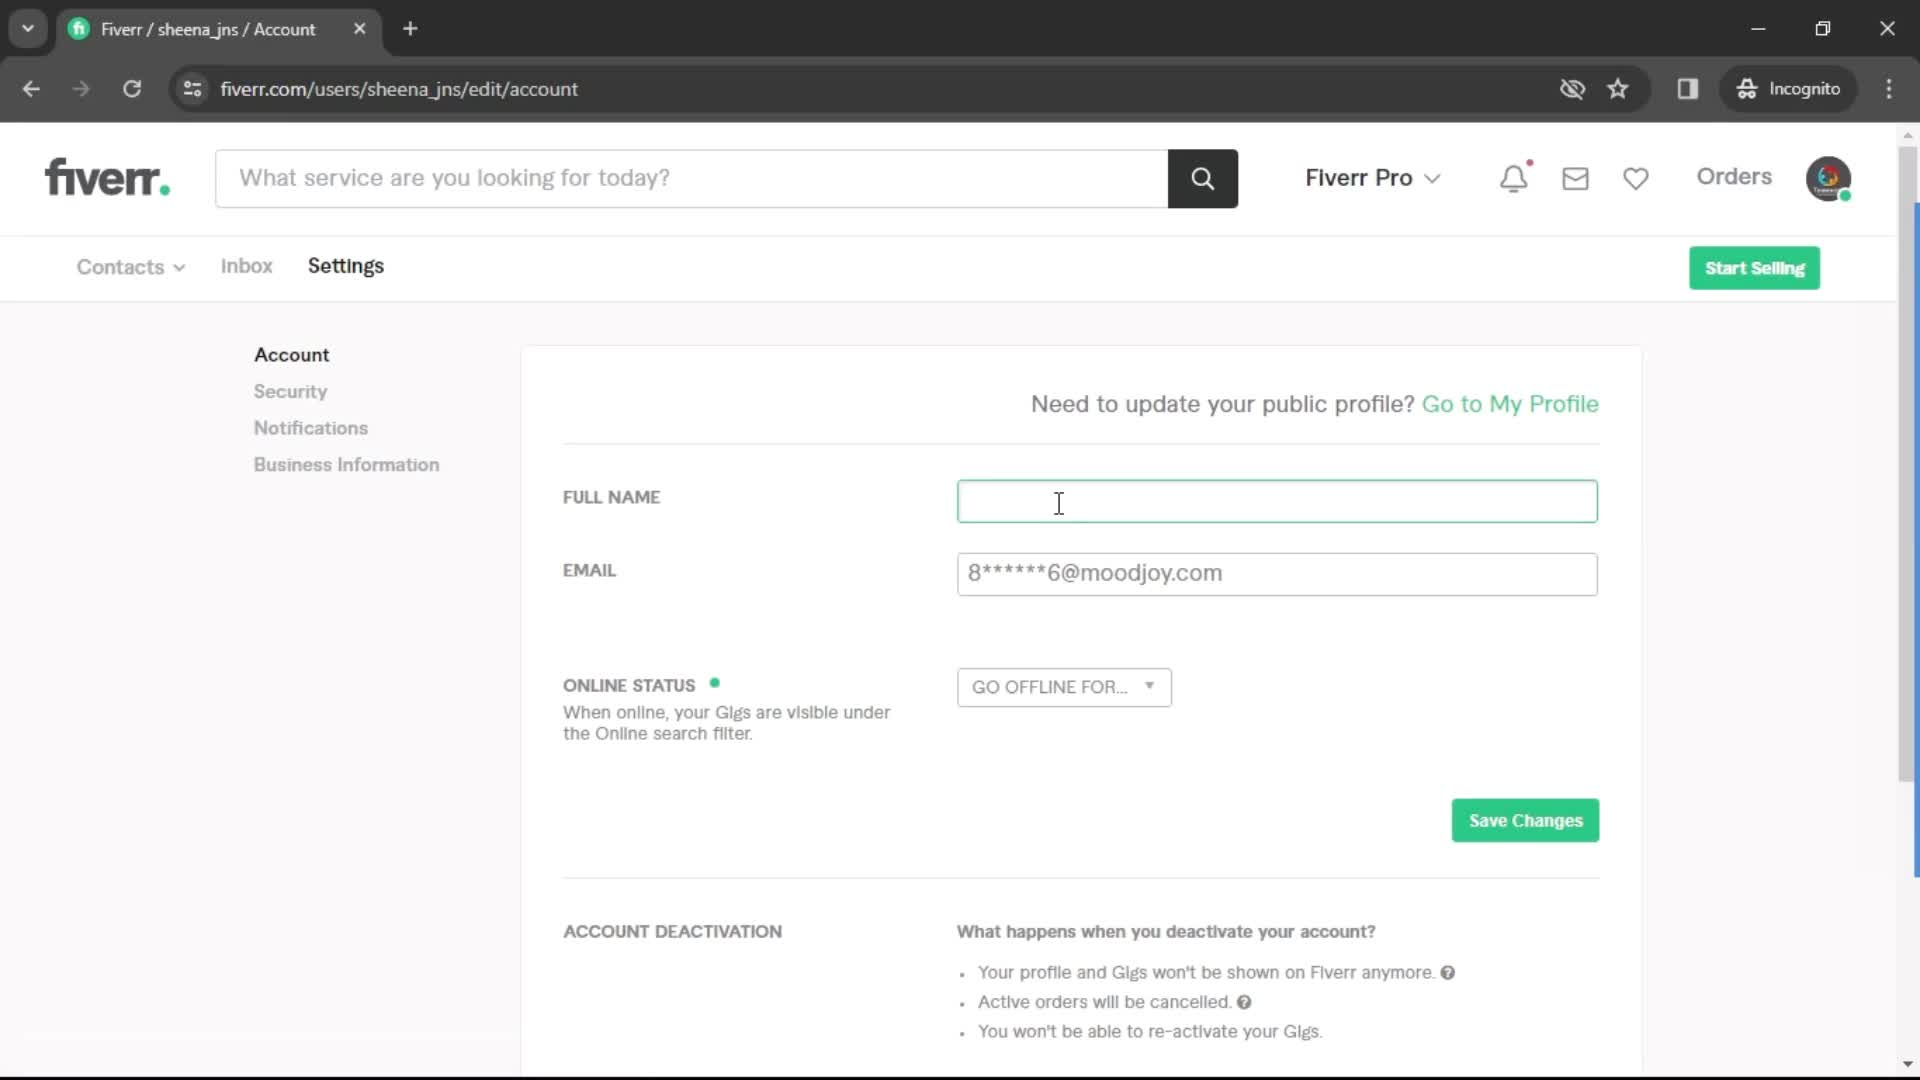1920x1080 pixels.
Task: Click the incognito indicator in browser toolbar
Action: [x=1801, y=88]
